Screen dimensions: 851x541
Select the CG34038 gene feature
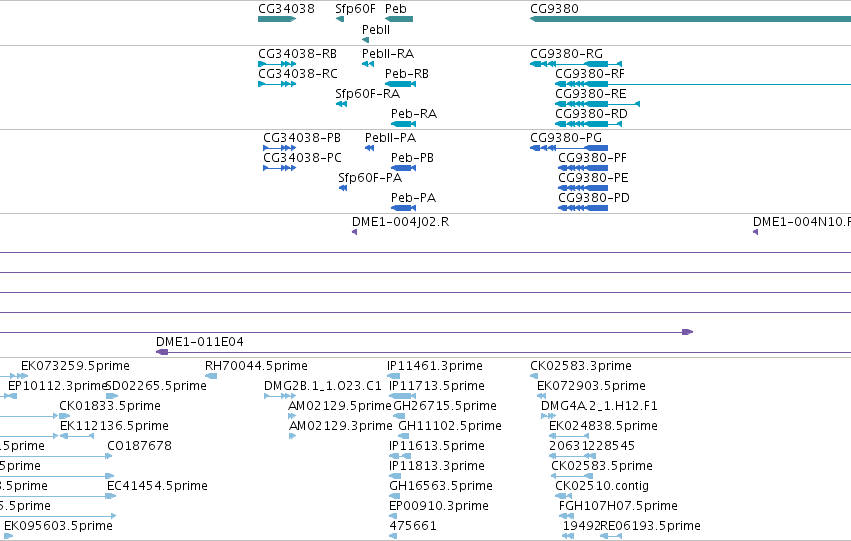click(x=277, y=19)
